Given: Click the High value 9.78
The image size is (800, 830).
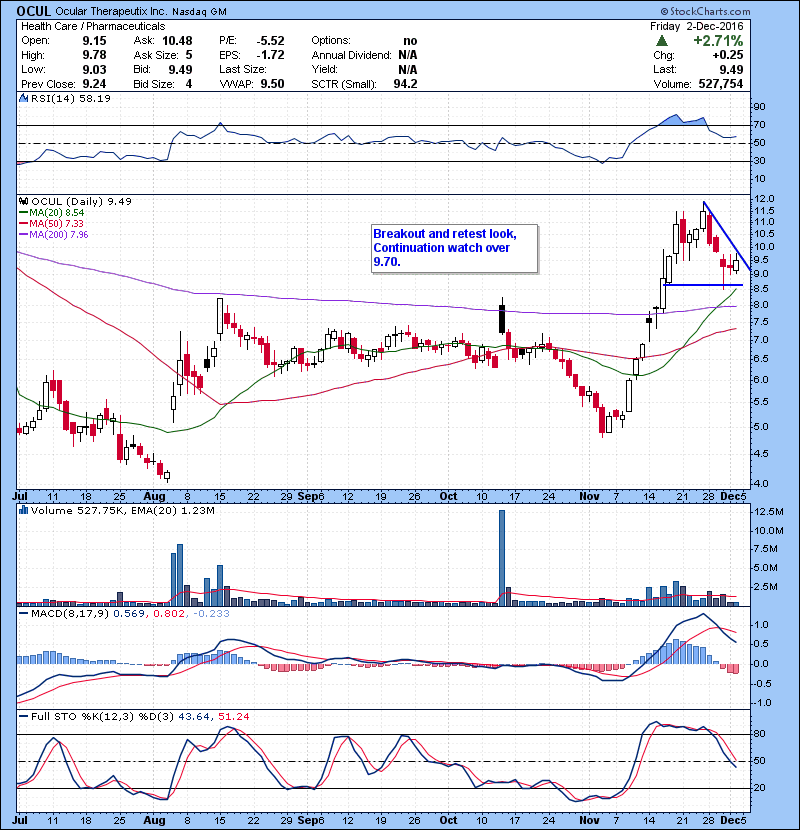Looking at the screenshot, I should 94,55.
